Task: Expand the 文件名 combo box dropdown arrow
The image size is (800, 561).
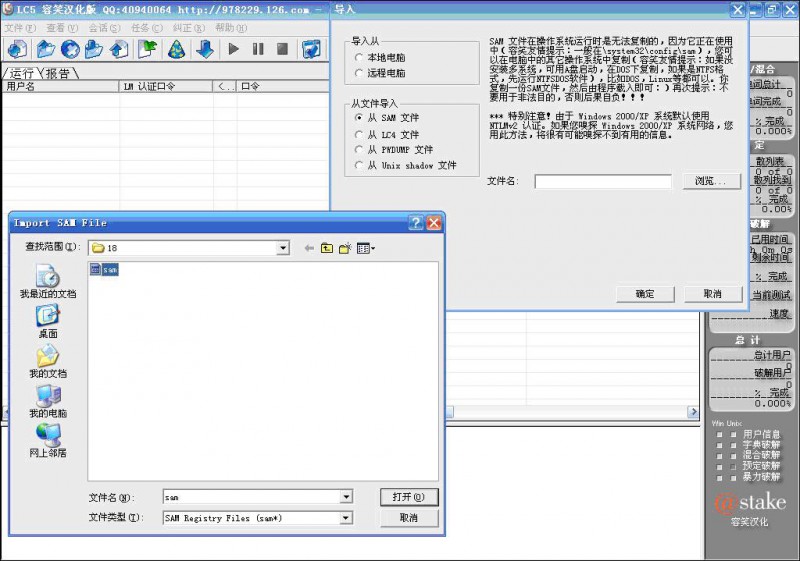Action: pos(346,497)
